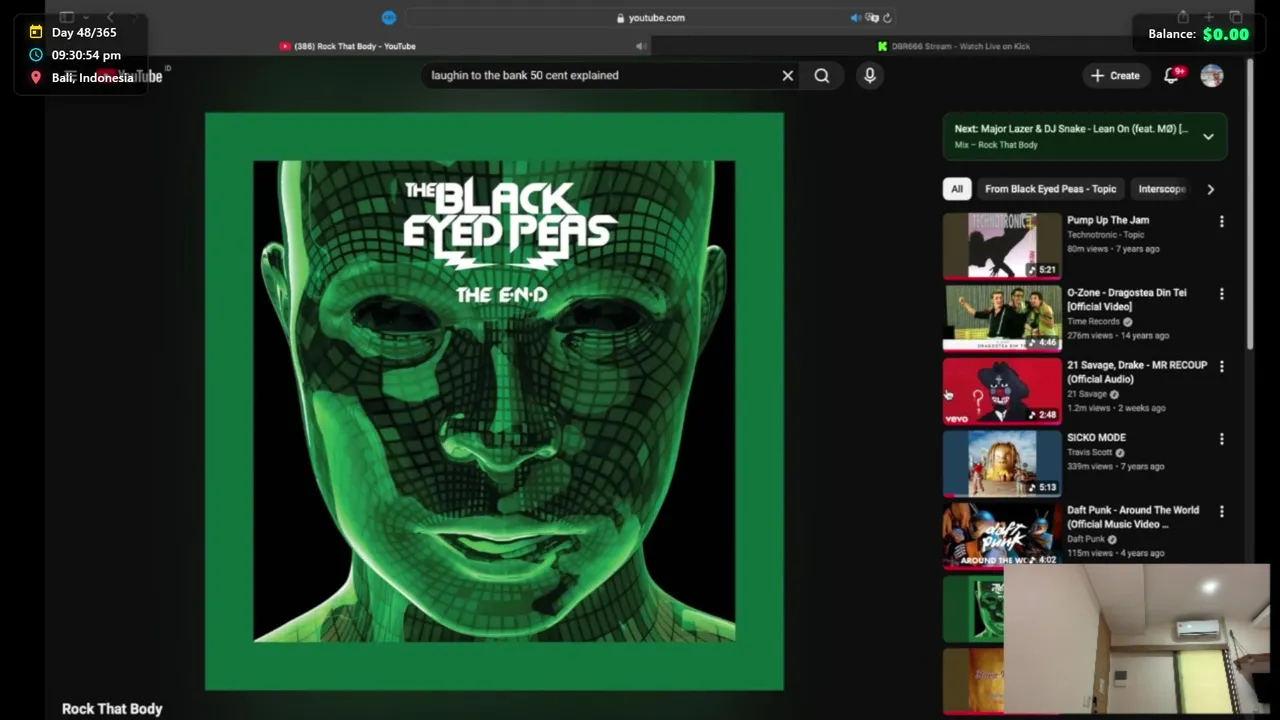The image size is (1280, 720).
Task: Select the All filter chip
Action: point(957,189)
